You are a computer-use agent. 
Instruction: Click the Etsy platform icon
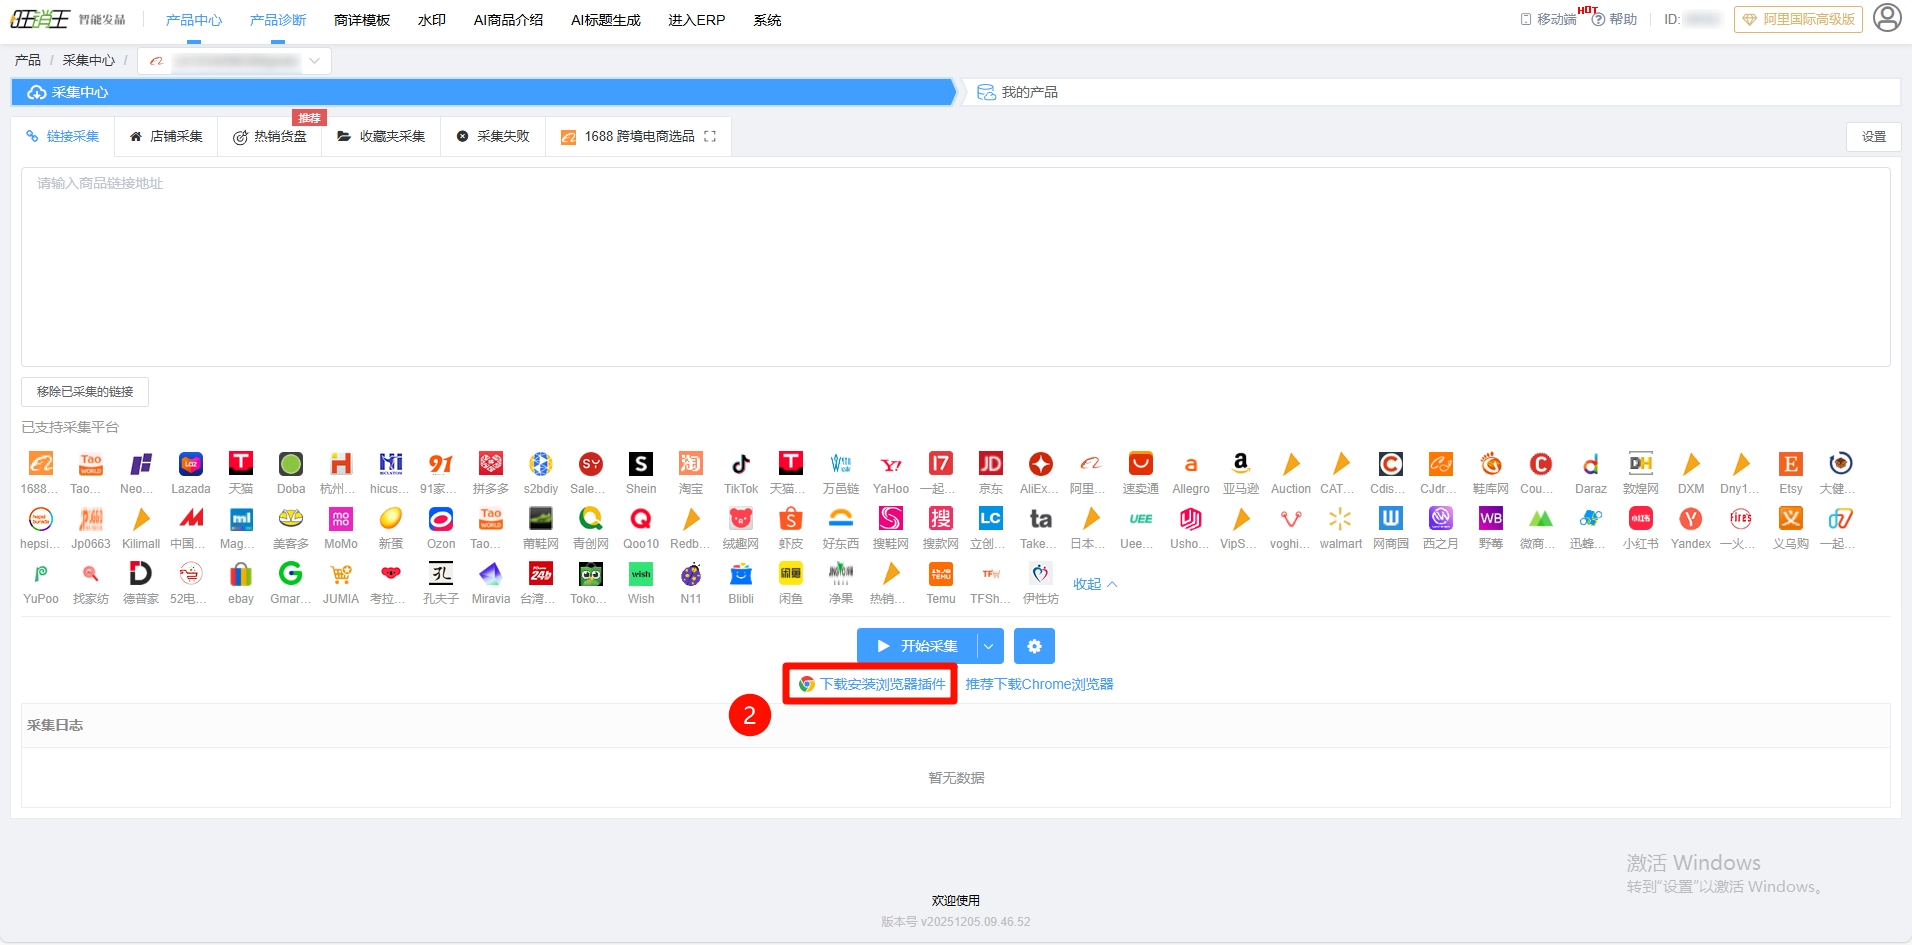[x=1790, y=465]
